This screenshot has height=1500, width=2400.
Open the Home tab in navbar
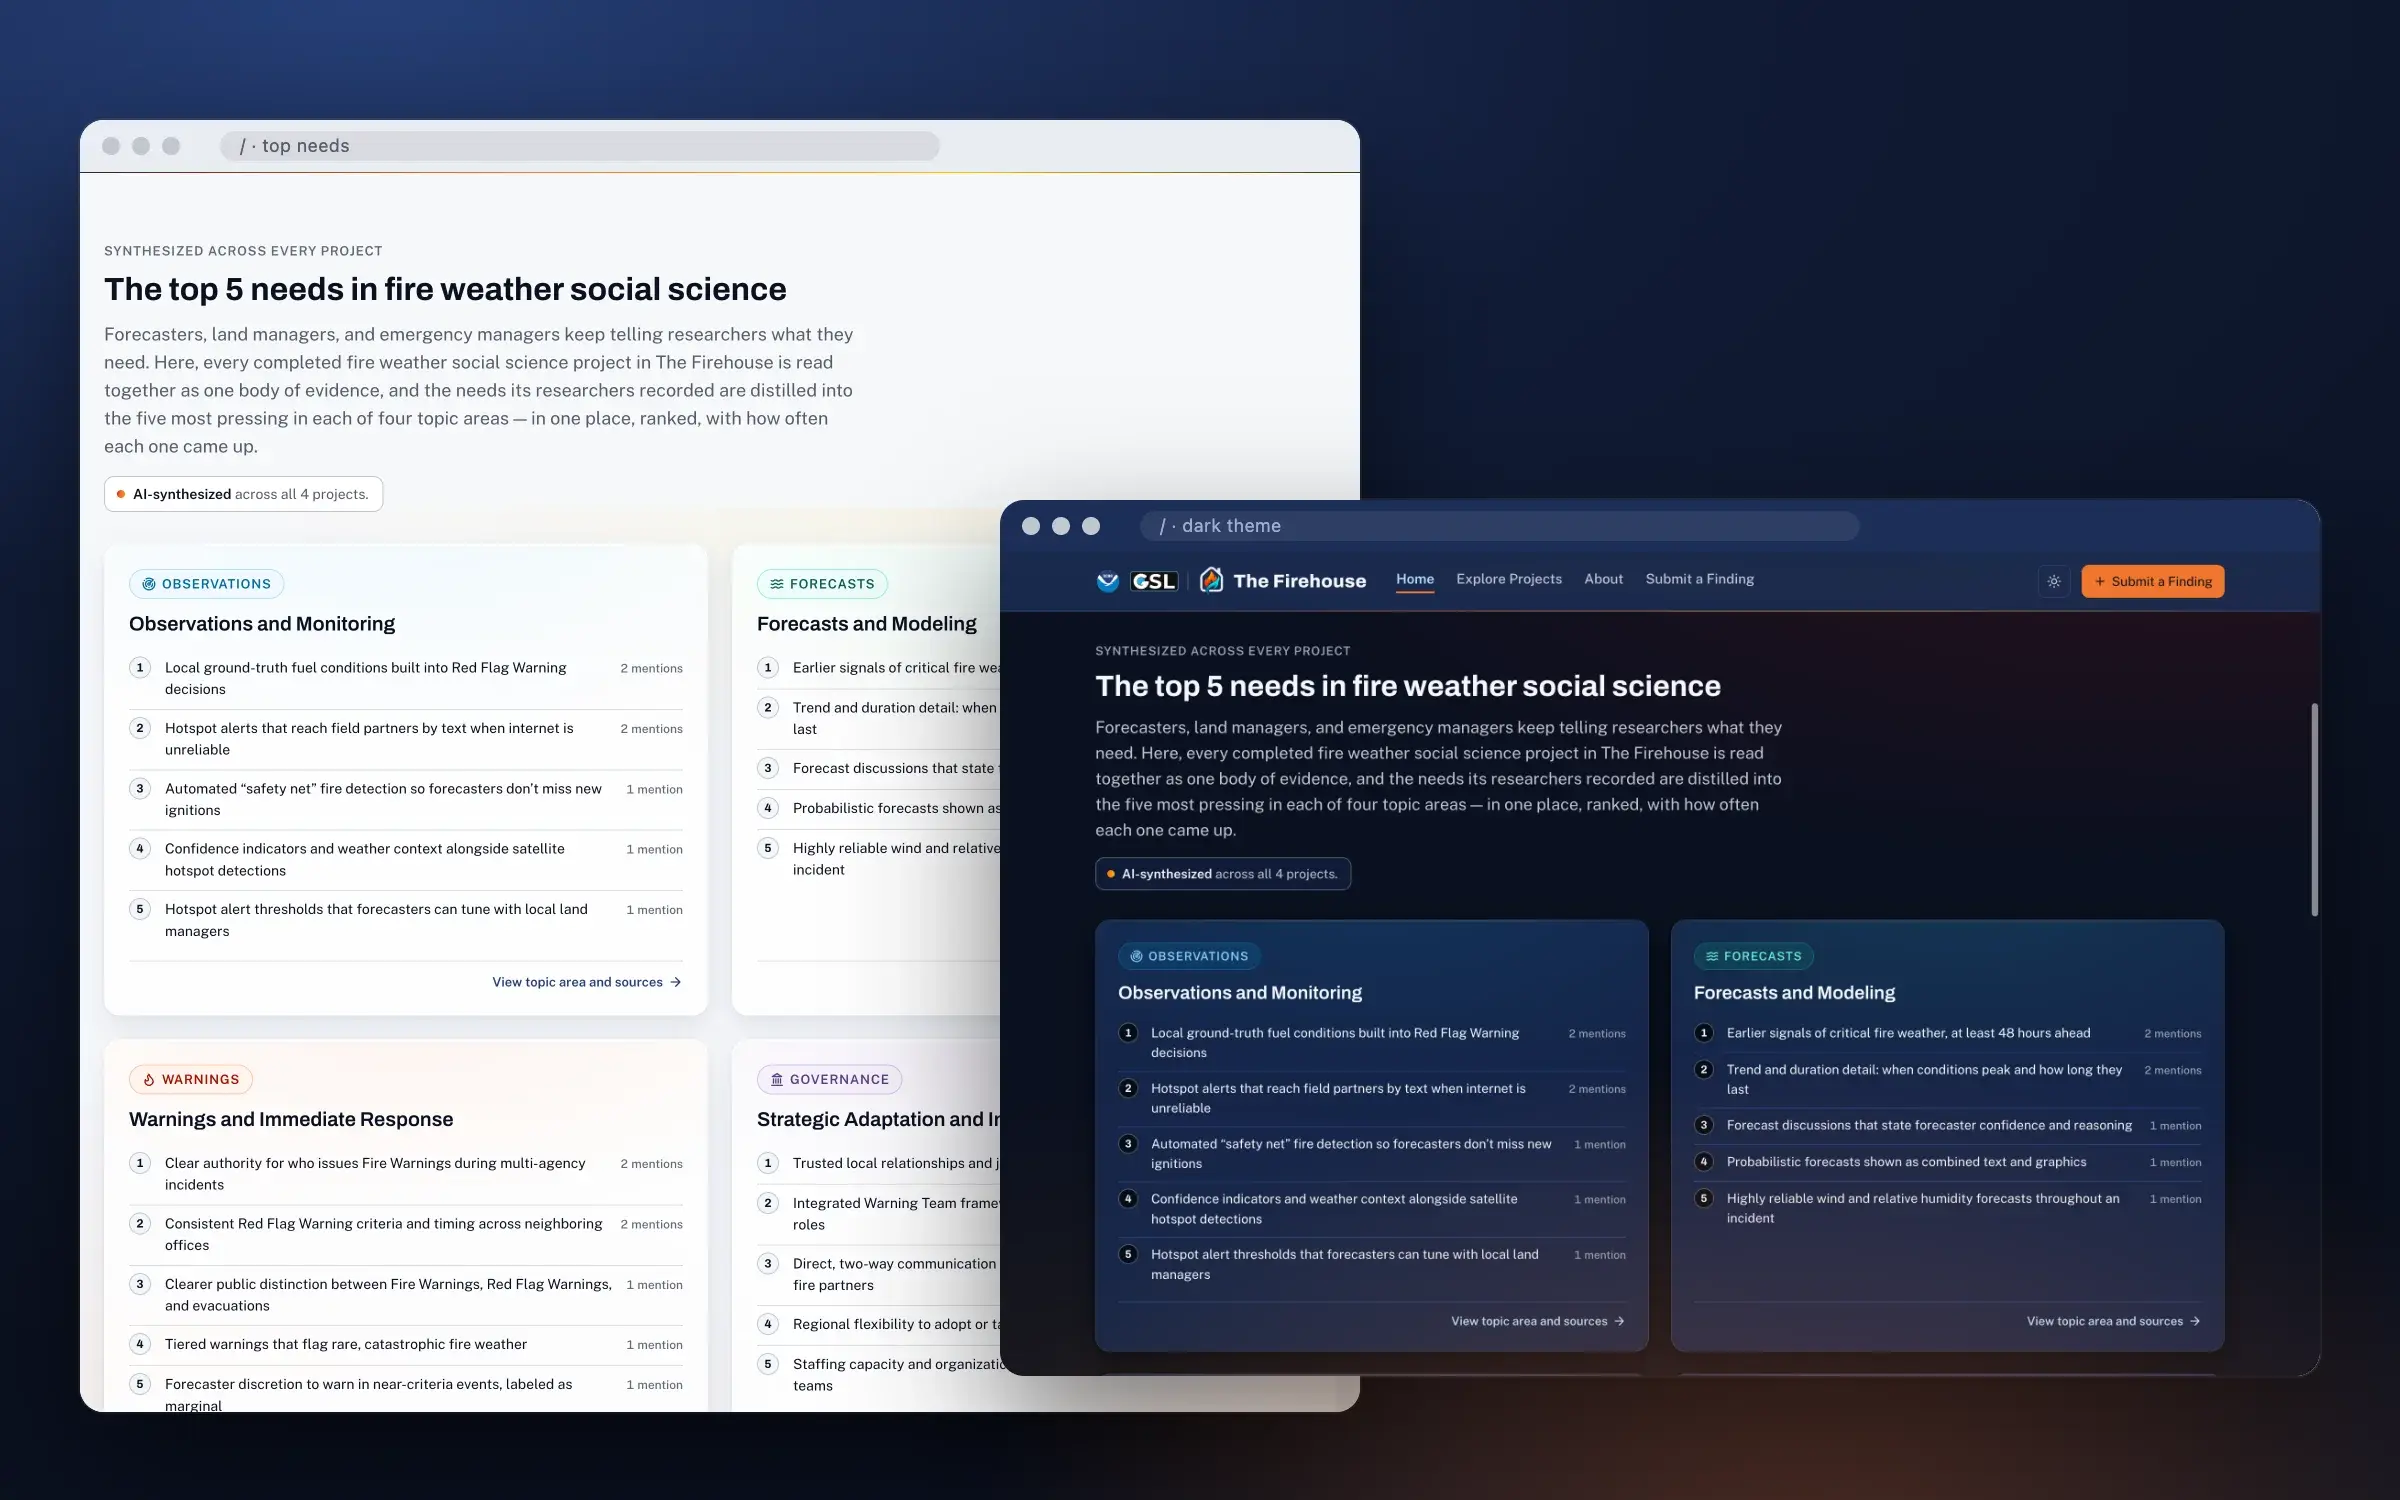pyautogui.click(x=1415, y=579)
